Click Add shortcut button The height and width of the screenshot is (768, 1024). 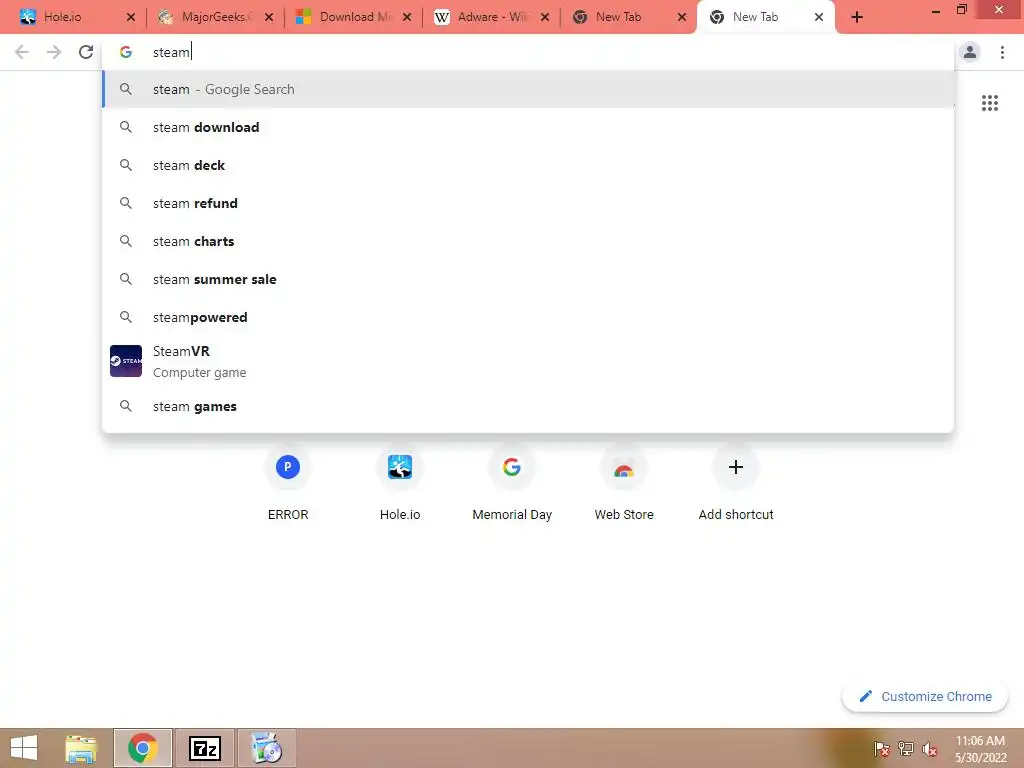(x=736, y=483)
